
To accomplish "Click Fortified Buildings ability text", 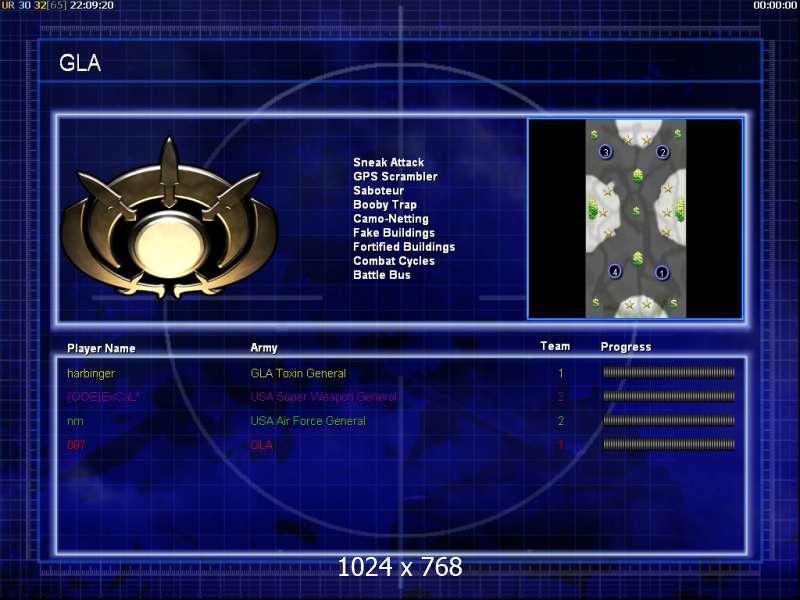I will [x=404, y=247].
